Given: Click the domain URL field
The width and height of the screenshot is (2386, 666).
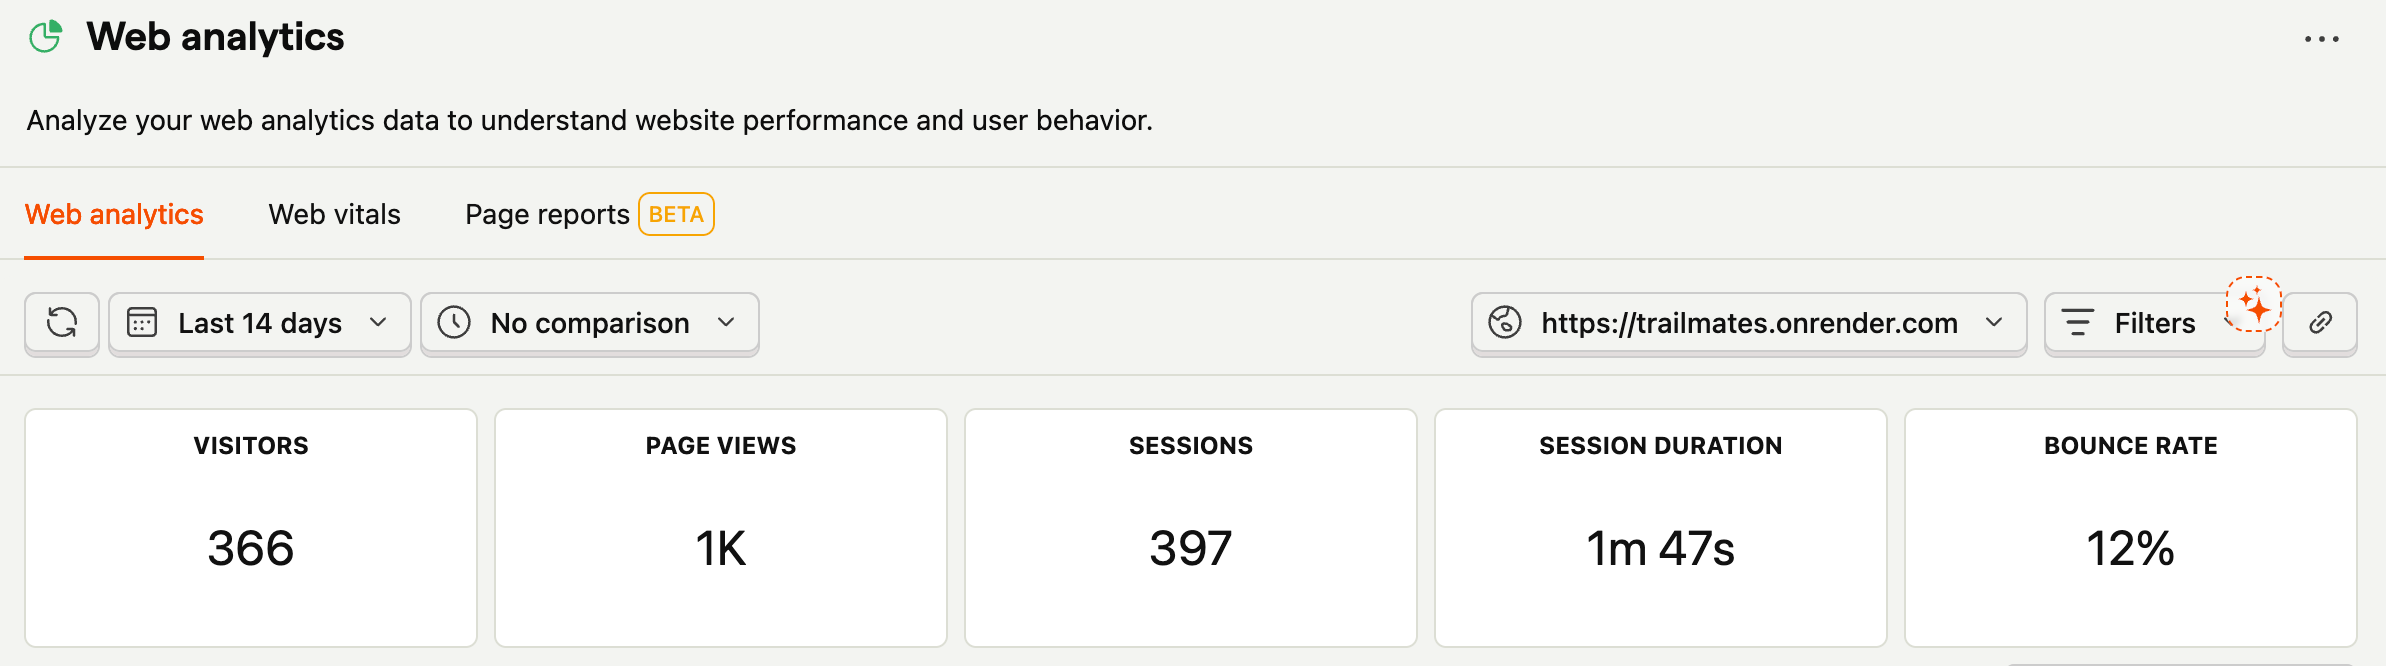Looking at the screenshot, I should (x=1748, y=322).
